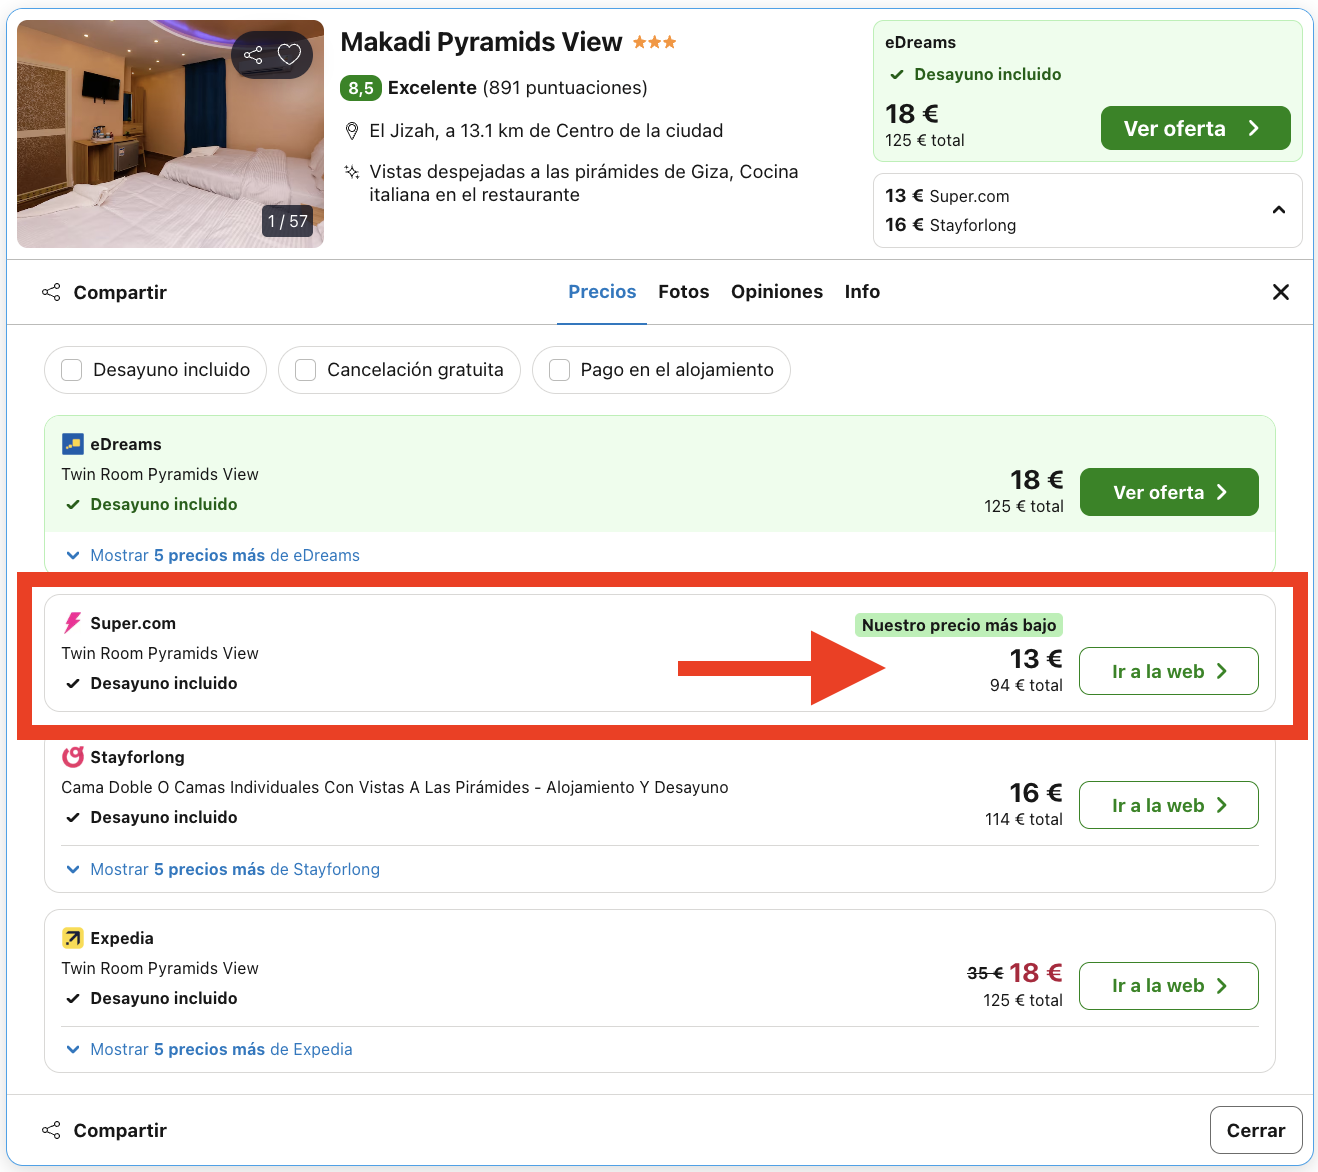The width and height of the screenshot is (1318, 1172).
Task: Click the 94 € total text for Super.com
Action: tap(1026, 685)
